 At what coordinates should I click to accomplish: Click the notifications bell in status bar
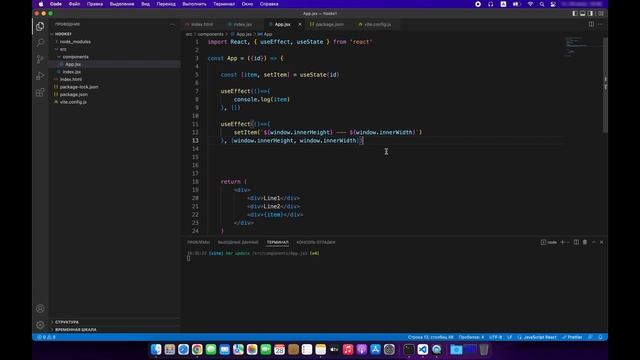point(600,337)
